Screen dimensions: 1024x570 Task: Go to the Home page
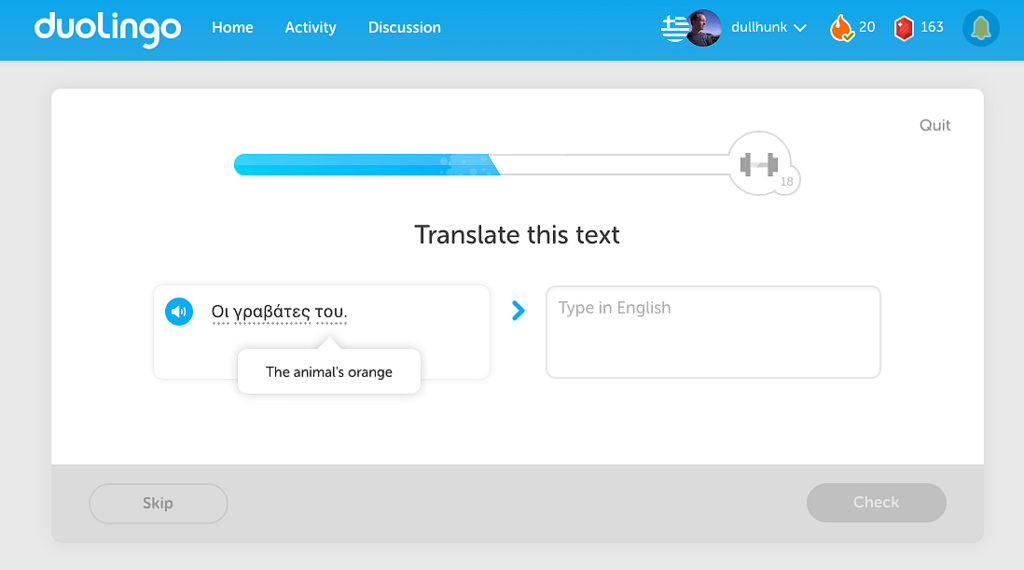point(232,28)
